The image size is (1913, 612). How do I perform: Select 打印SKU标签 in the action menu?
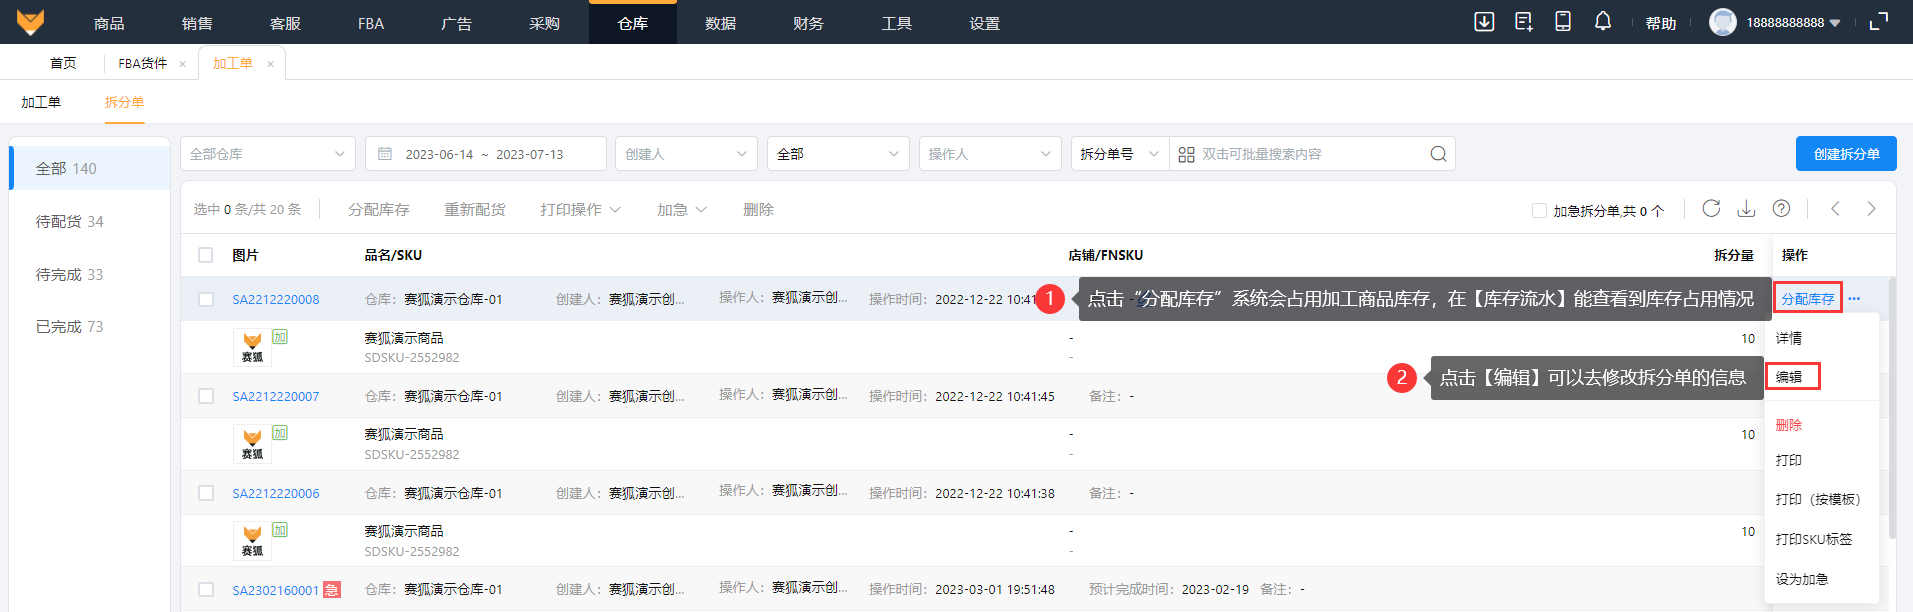pyautogui.click(x=1814, y=539)
